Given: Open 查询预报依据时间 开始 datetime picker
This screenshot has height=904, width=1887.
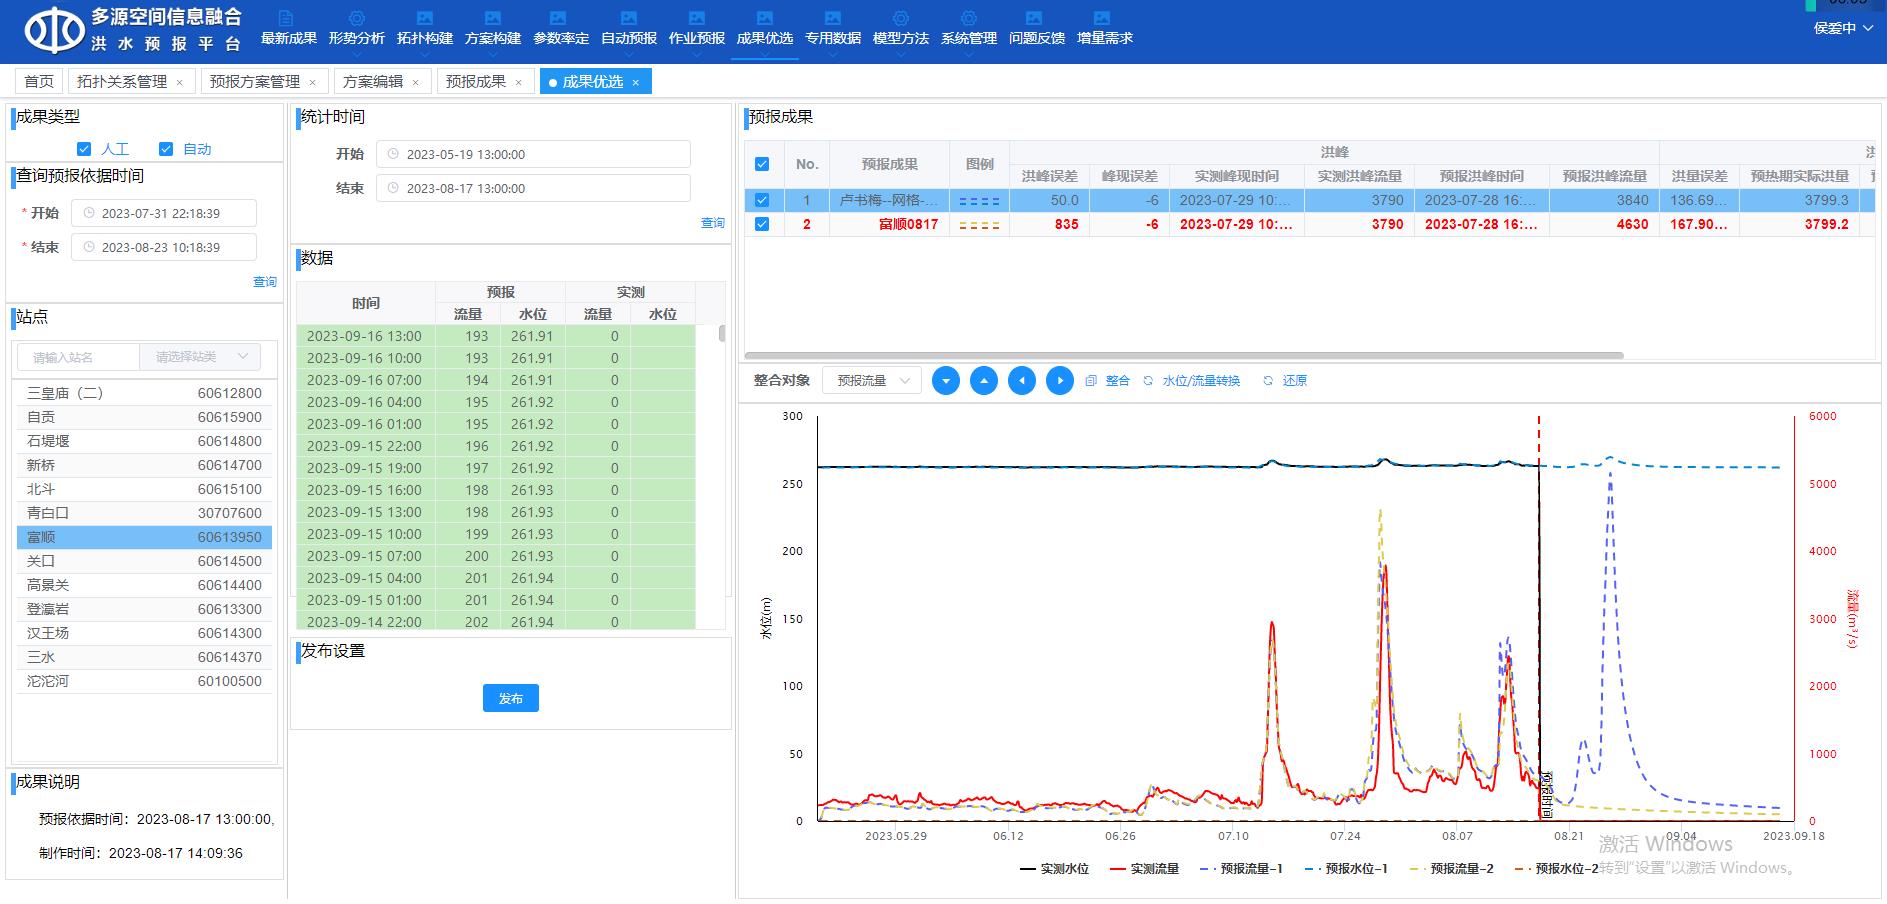Looking at the screenshot, I should [x=164, y=213].
